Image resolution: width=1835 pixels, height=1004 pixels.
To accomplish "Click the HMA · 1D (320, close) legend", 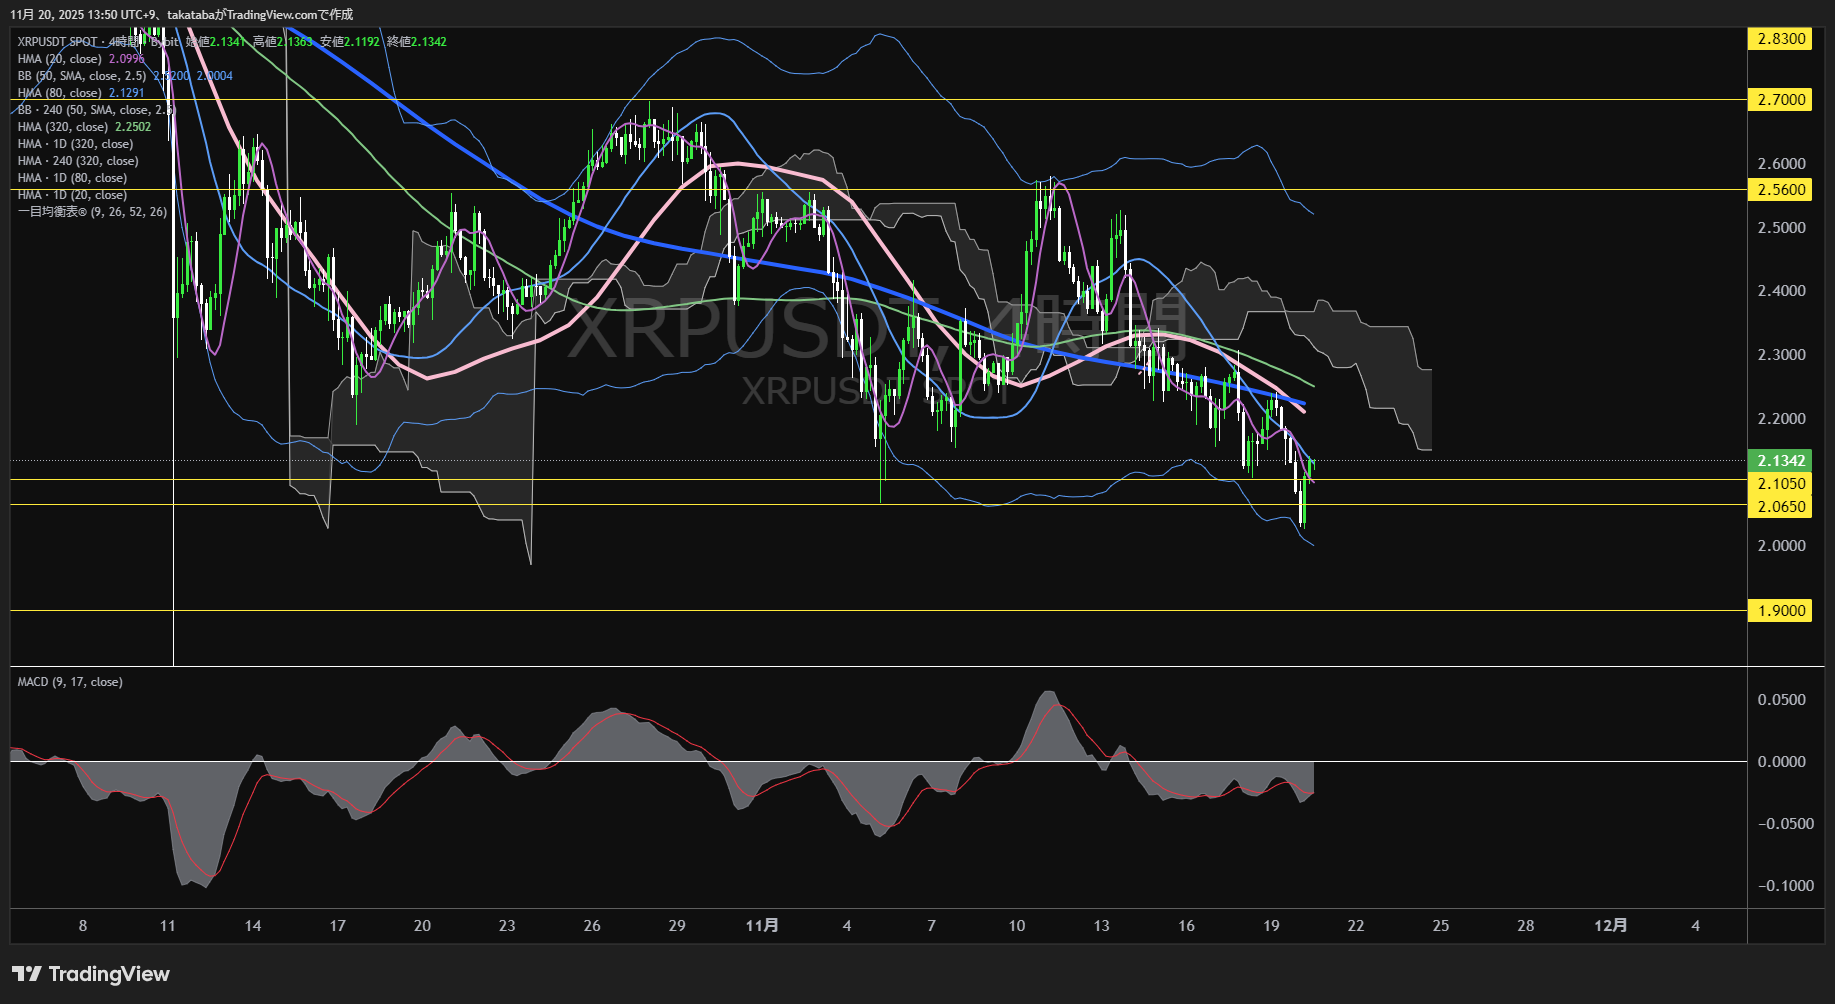I will (75, 144).
